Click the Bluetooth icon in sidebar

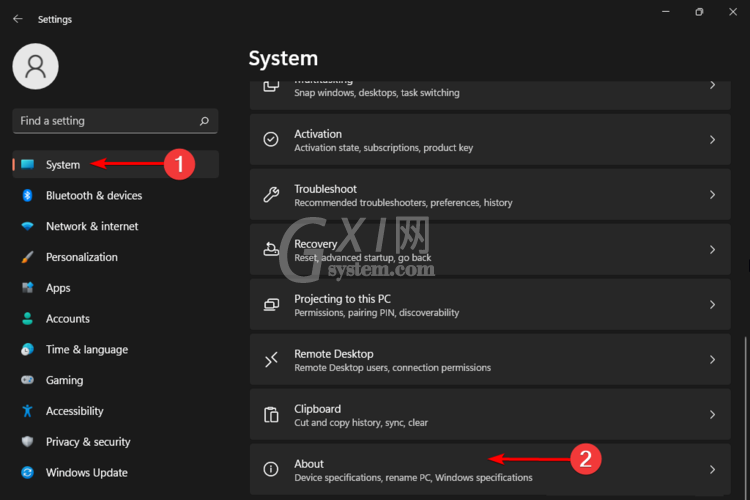coord(27,195)
